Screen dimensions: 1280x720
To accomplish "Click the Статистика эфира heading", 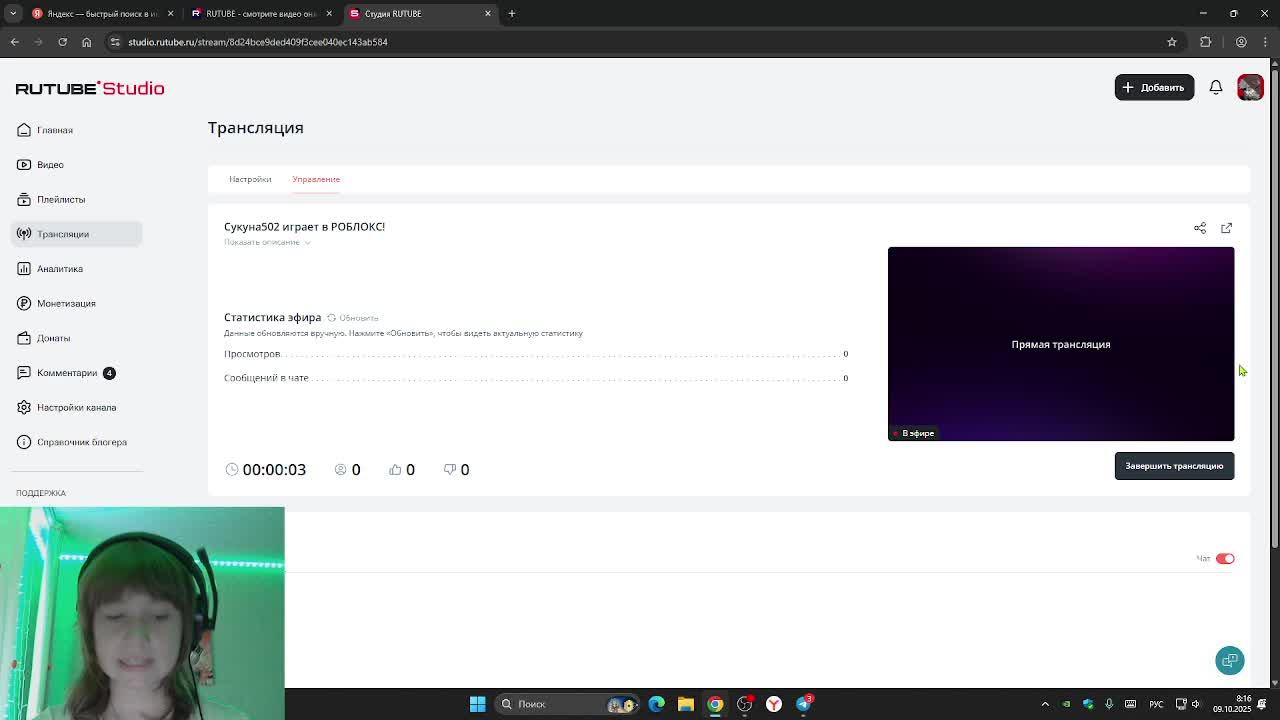I will [272, 317].
